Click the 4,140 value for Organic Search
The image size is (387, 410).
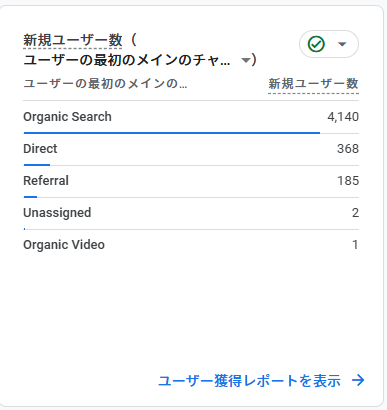[343, 117]
